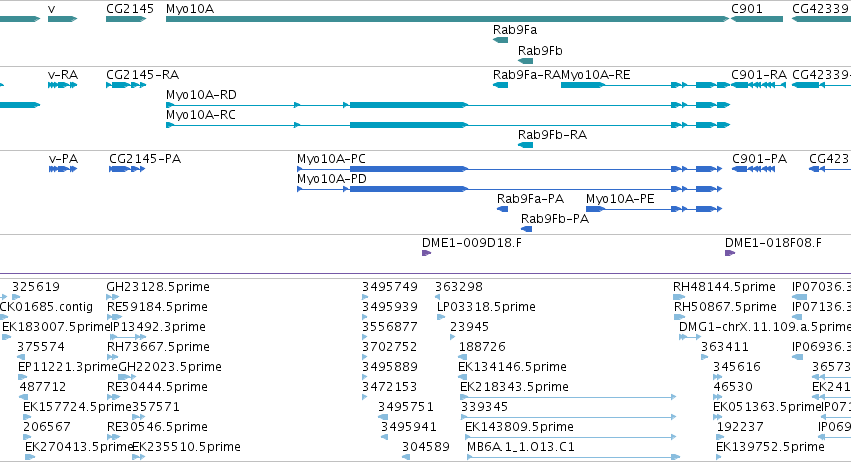Screen dimensions: 851x462
Task: Open the Myo10A-RD transcript label
Action: click(x=201, y=95)
